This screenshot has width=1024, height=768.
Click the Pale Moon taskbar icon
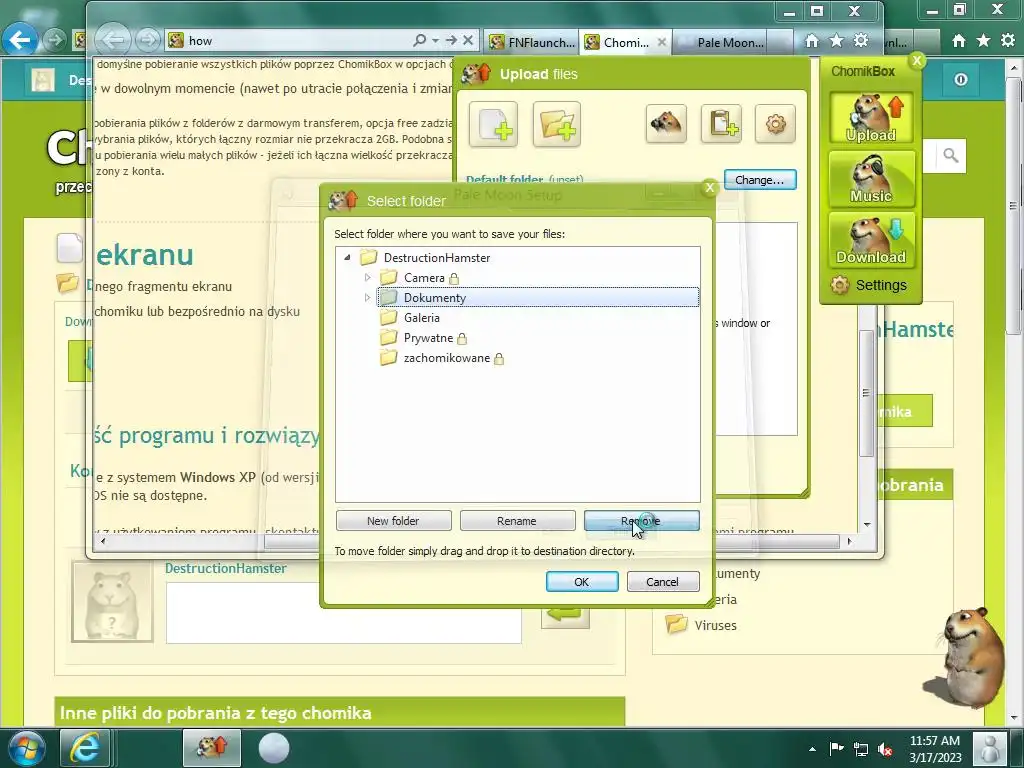(274, 748)
